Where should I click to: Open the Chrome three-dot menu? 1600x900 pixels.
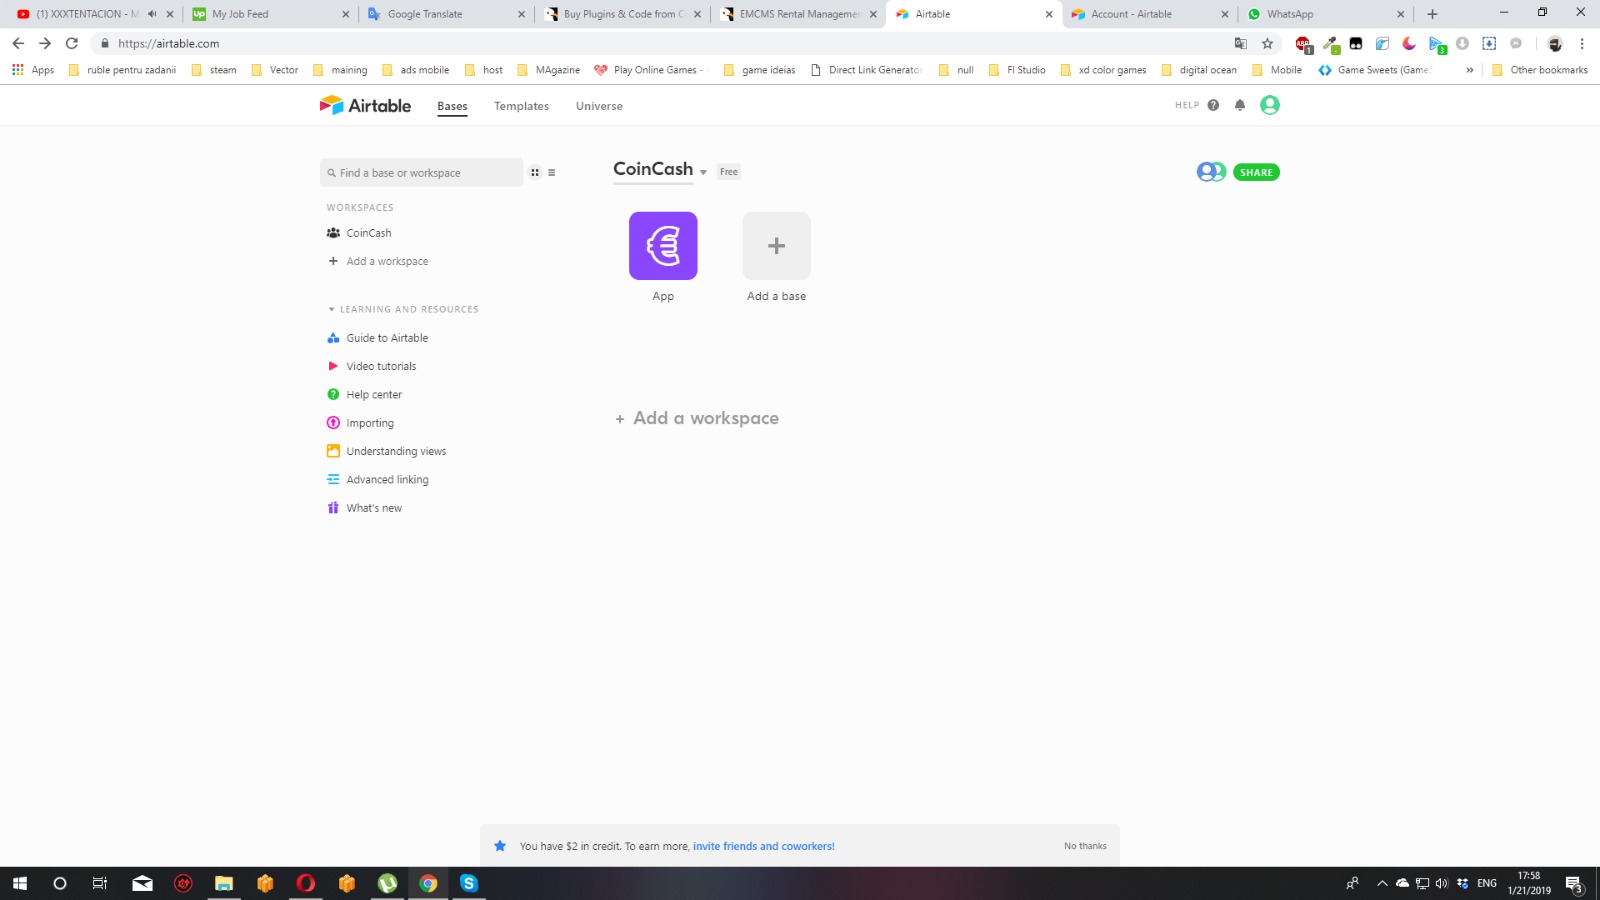click(x=1582, y=44)
